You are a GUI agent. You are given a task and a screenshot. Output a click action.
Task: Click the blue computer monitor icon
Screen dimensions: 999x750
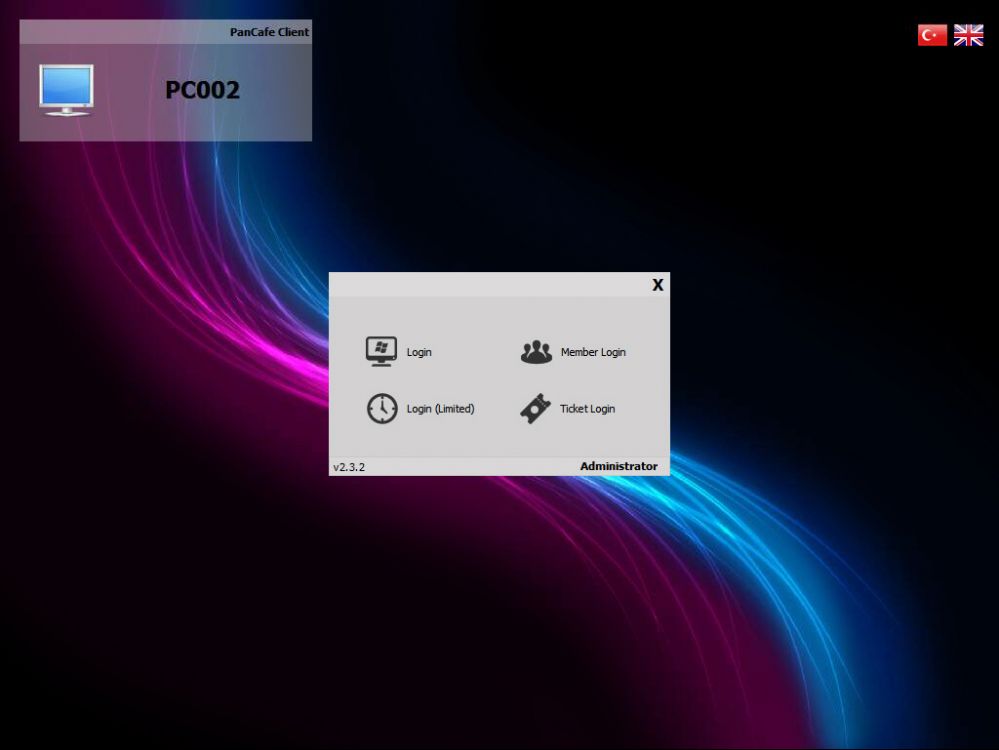click(x=66, y=90)
